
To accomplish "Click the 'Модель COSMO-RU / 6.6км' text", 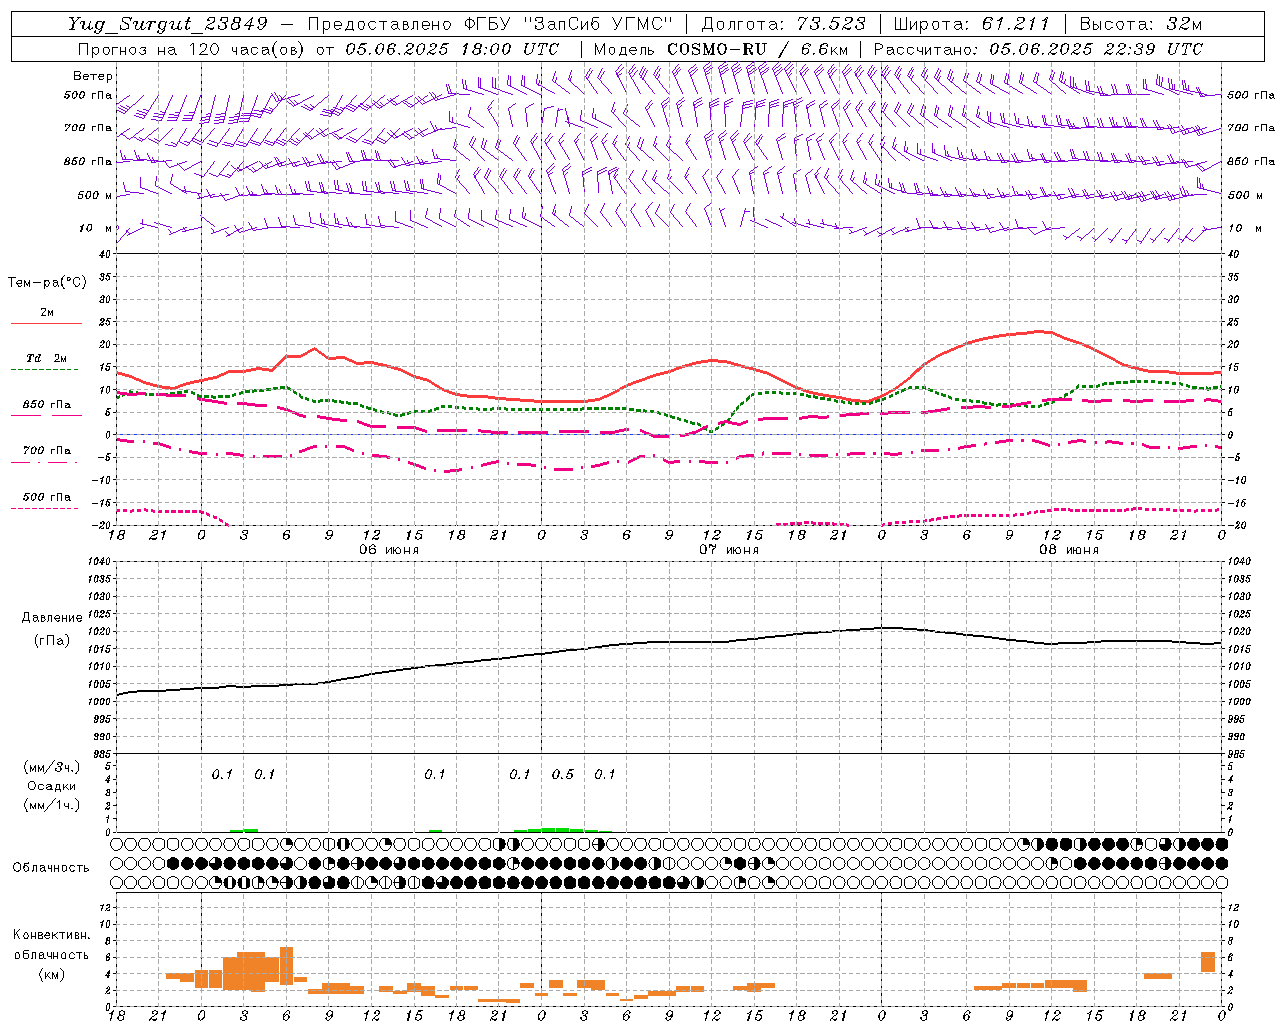I will (721, 49).
